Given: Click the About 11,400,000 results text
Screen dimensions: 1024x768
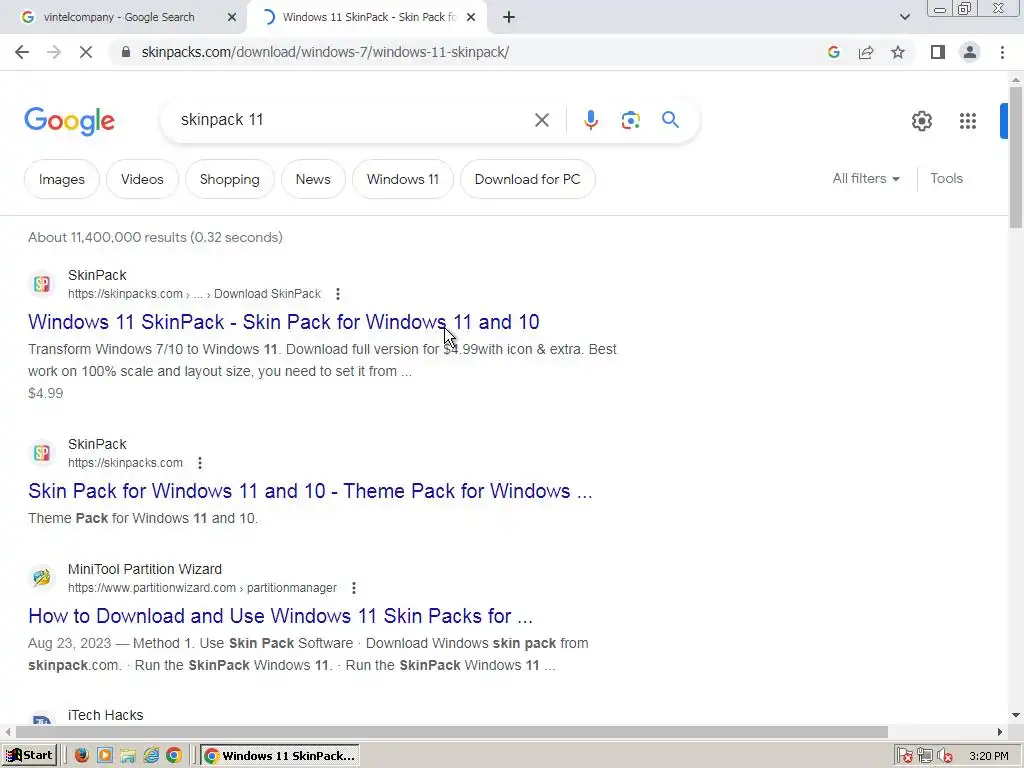Looking at the screenshot, I should tap(155, 238).
